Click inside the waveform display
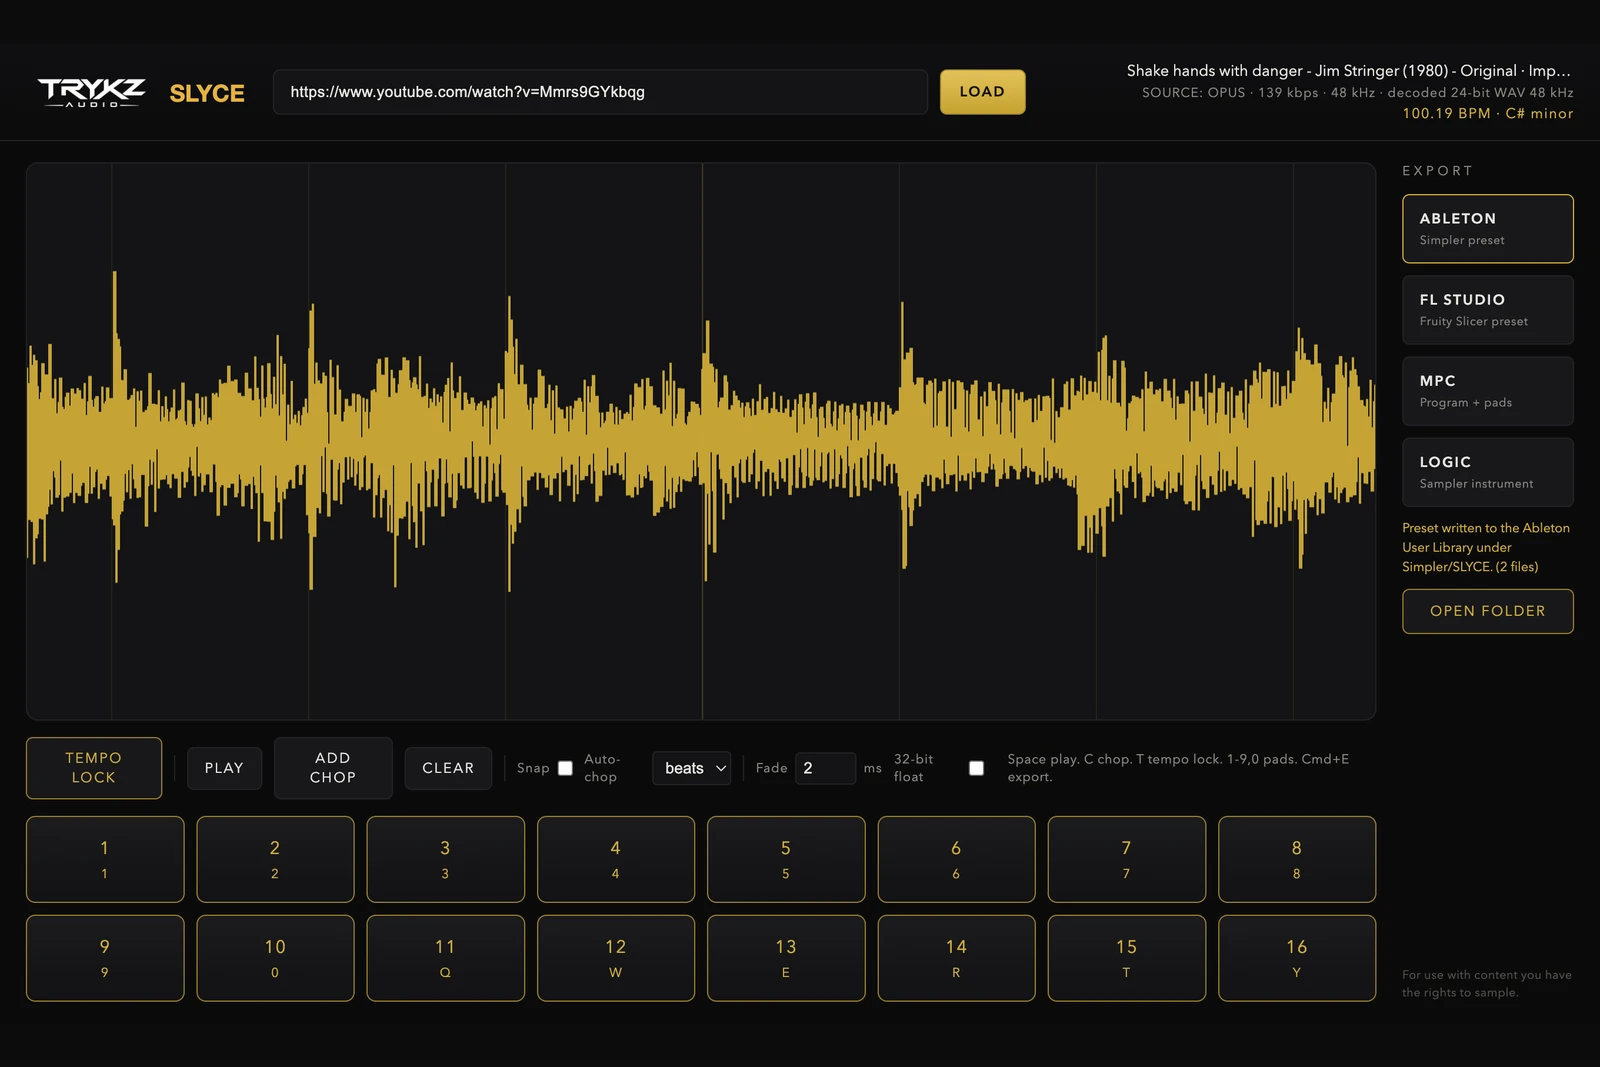The height and width of the screenshot is (1067, 1600). click(701, 441)
